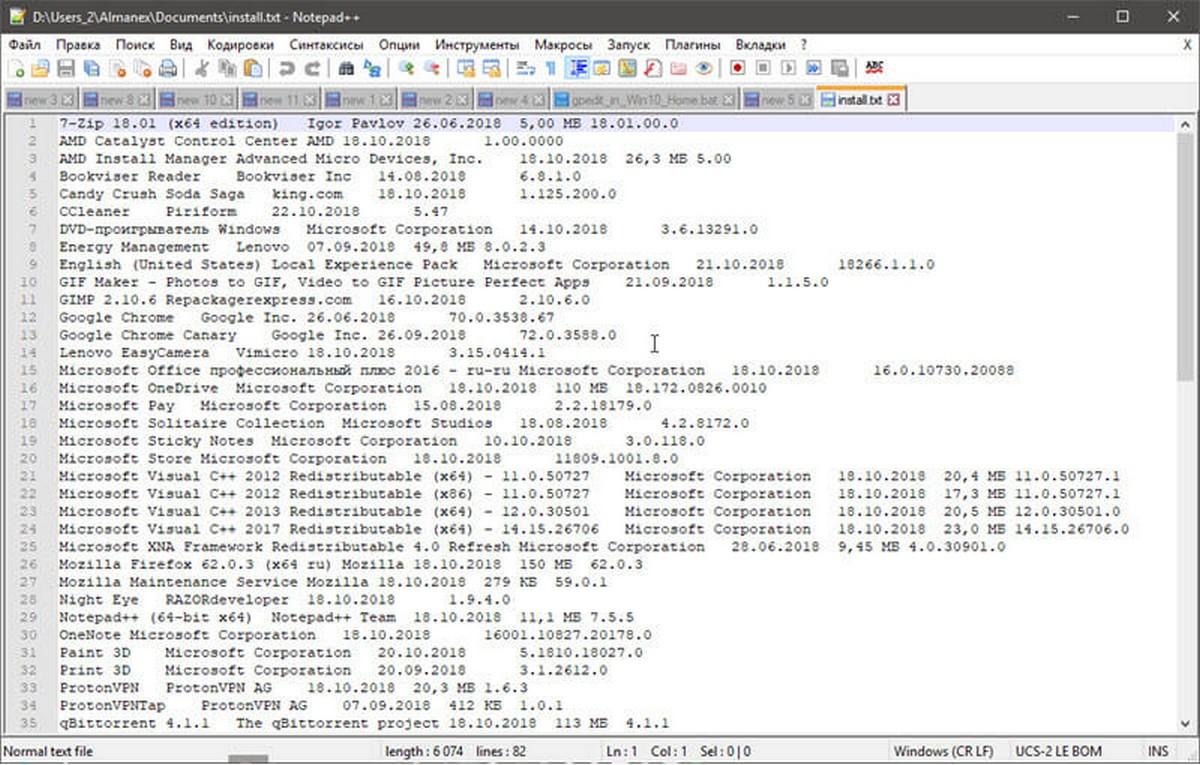The width and height of the screenshot is (1200, 765).
Task: Open the Файл menu
Action: point(25,45)
